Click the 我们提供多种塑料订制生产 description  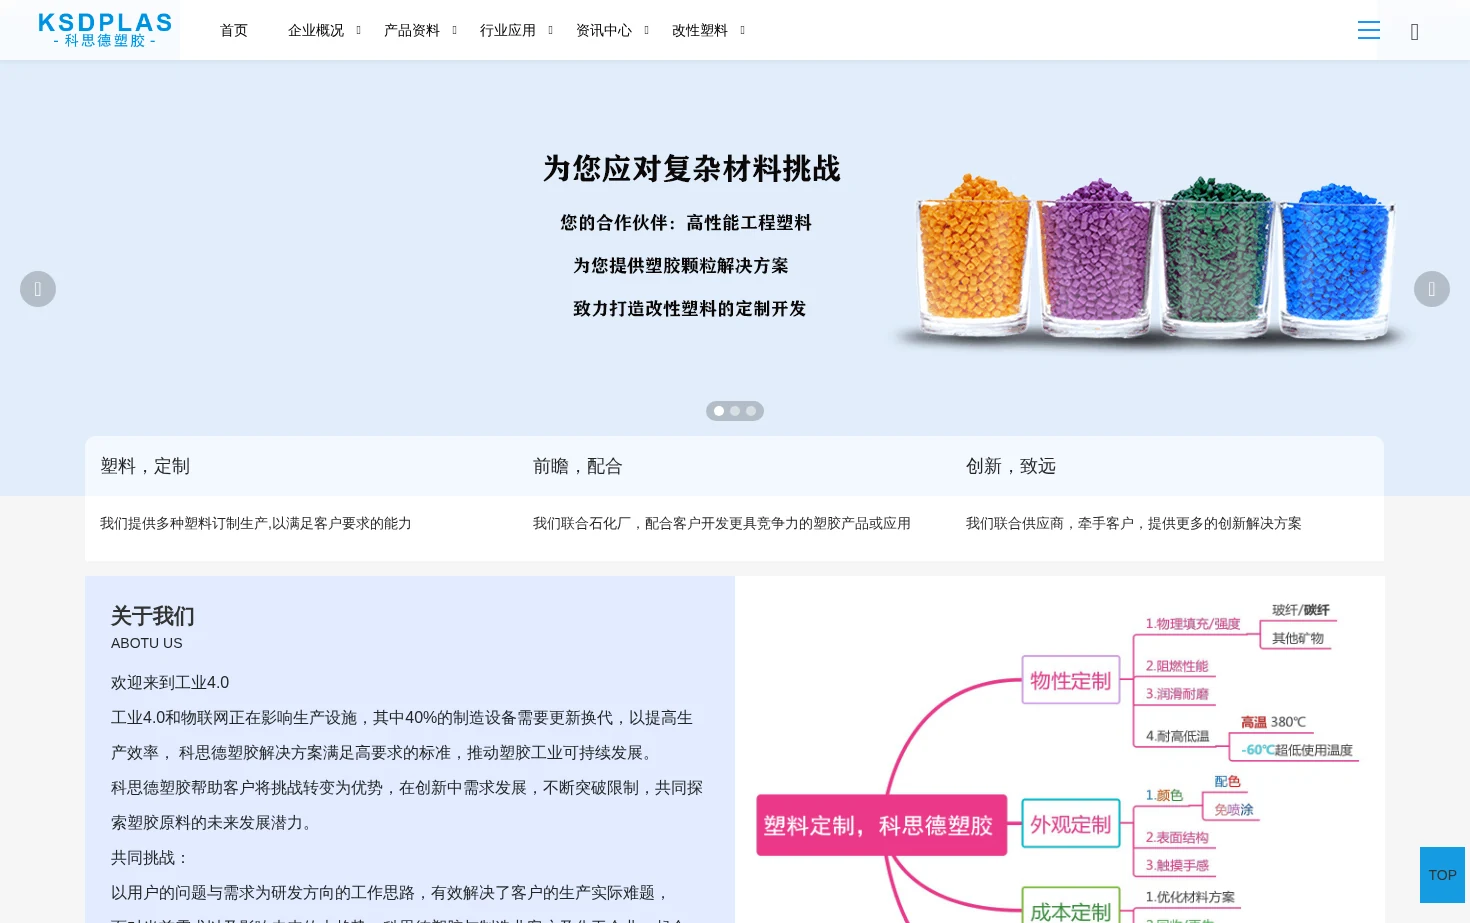click(256, 523)
